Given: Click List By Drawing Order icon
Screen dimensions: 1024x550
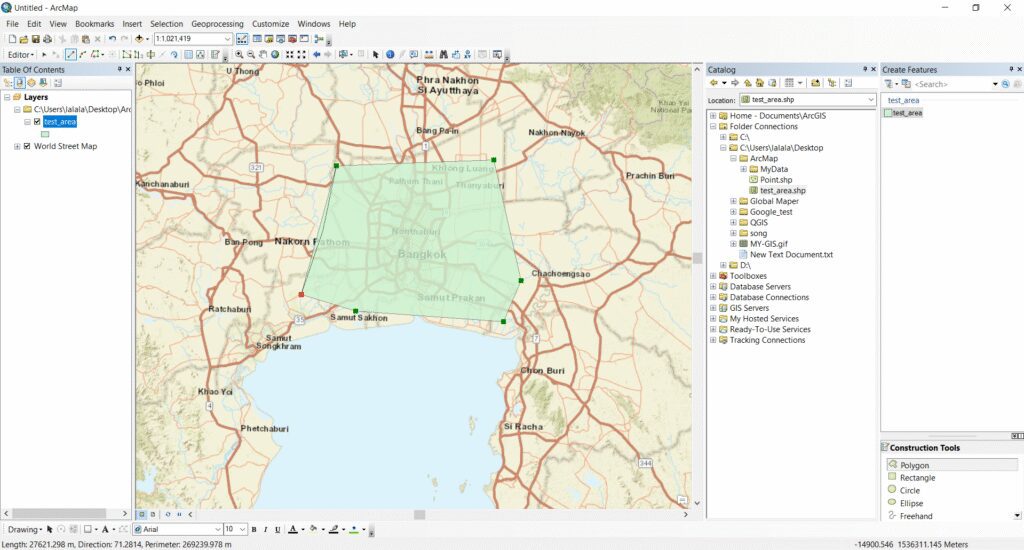Looking at the screenshot, I should click(x=8, y=83).
